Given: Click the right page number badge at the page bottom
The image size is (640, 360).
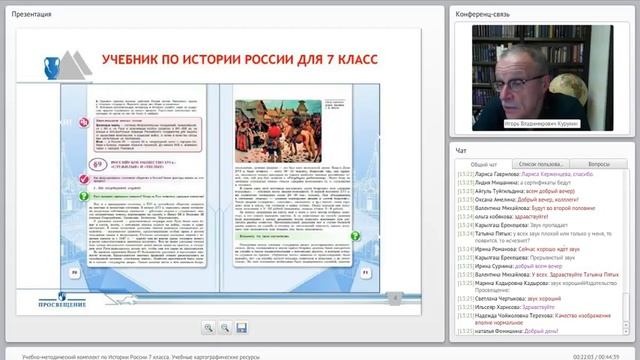Looking at the screenshot, I should point(366,273).
